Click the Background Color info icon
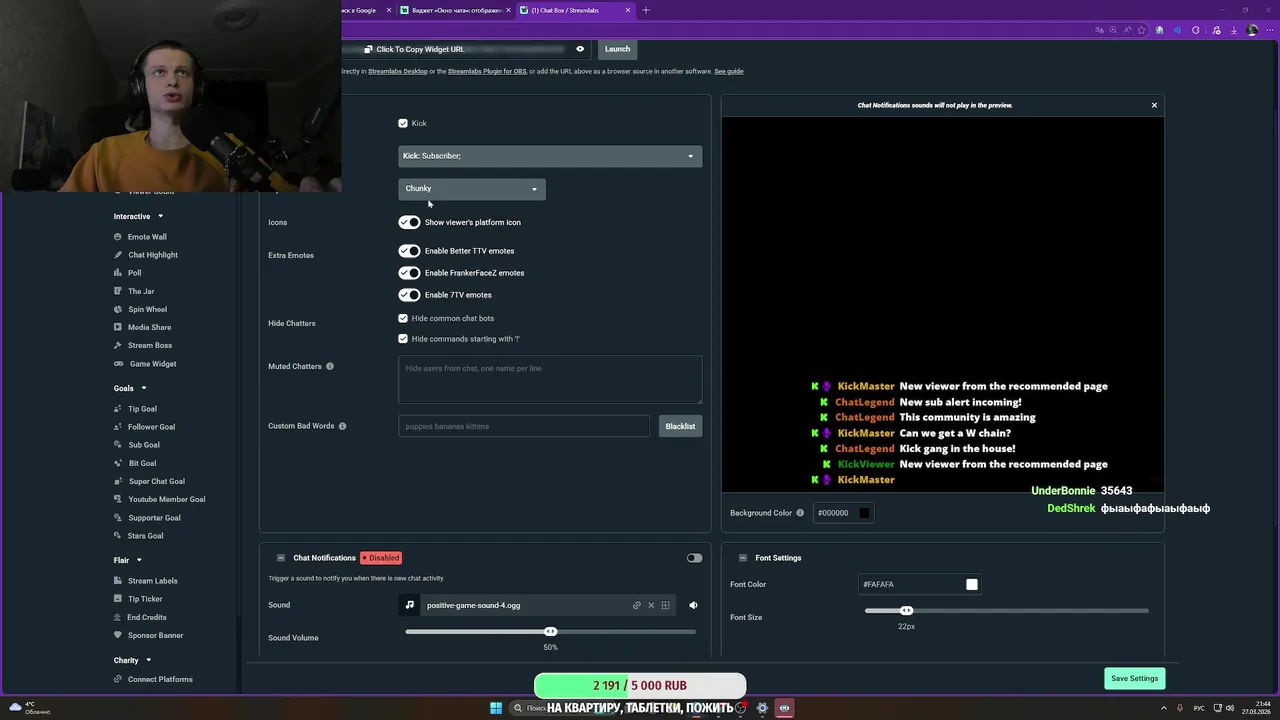This screenshot has width=1280, height=720. pos(800,513)
